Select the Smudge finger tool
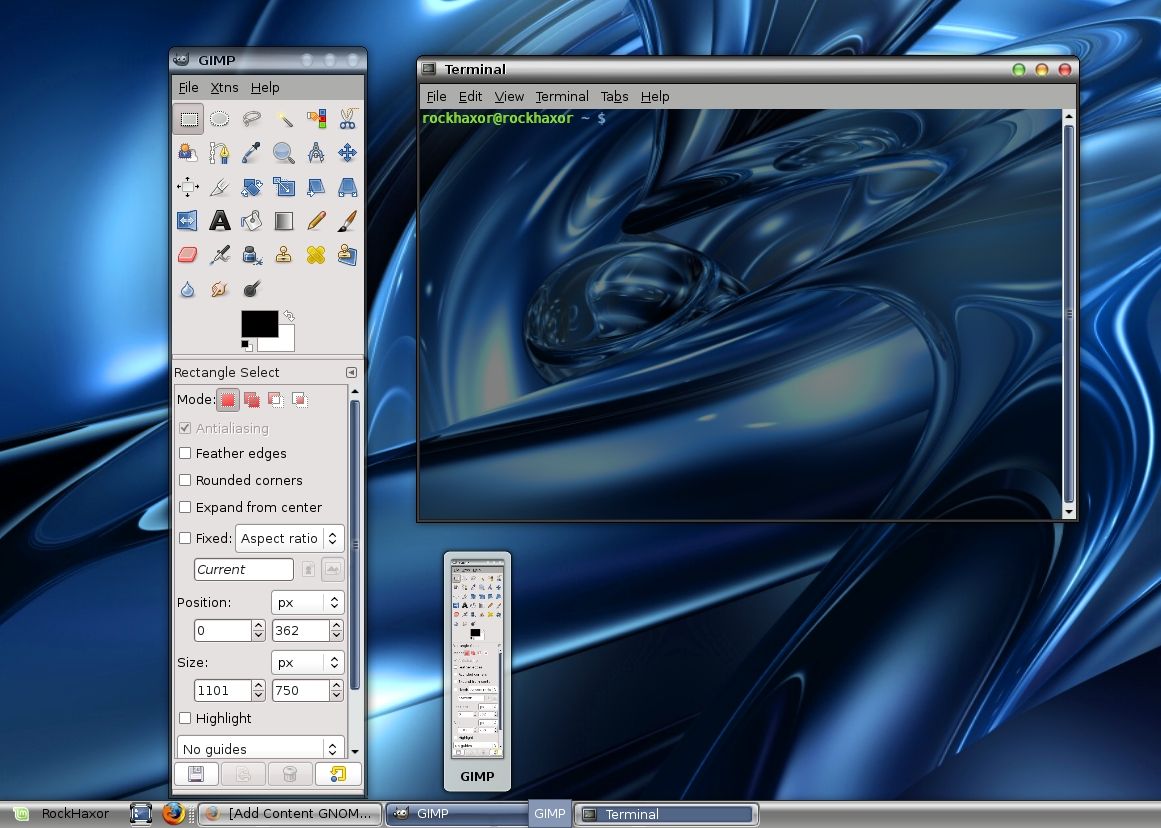Viewport: 1161px width, 828px height. pos(219,289)
